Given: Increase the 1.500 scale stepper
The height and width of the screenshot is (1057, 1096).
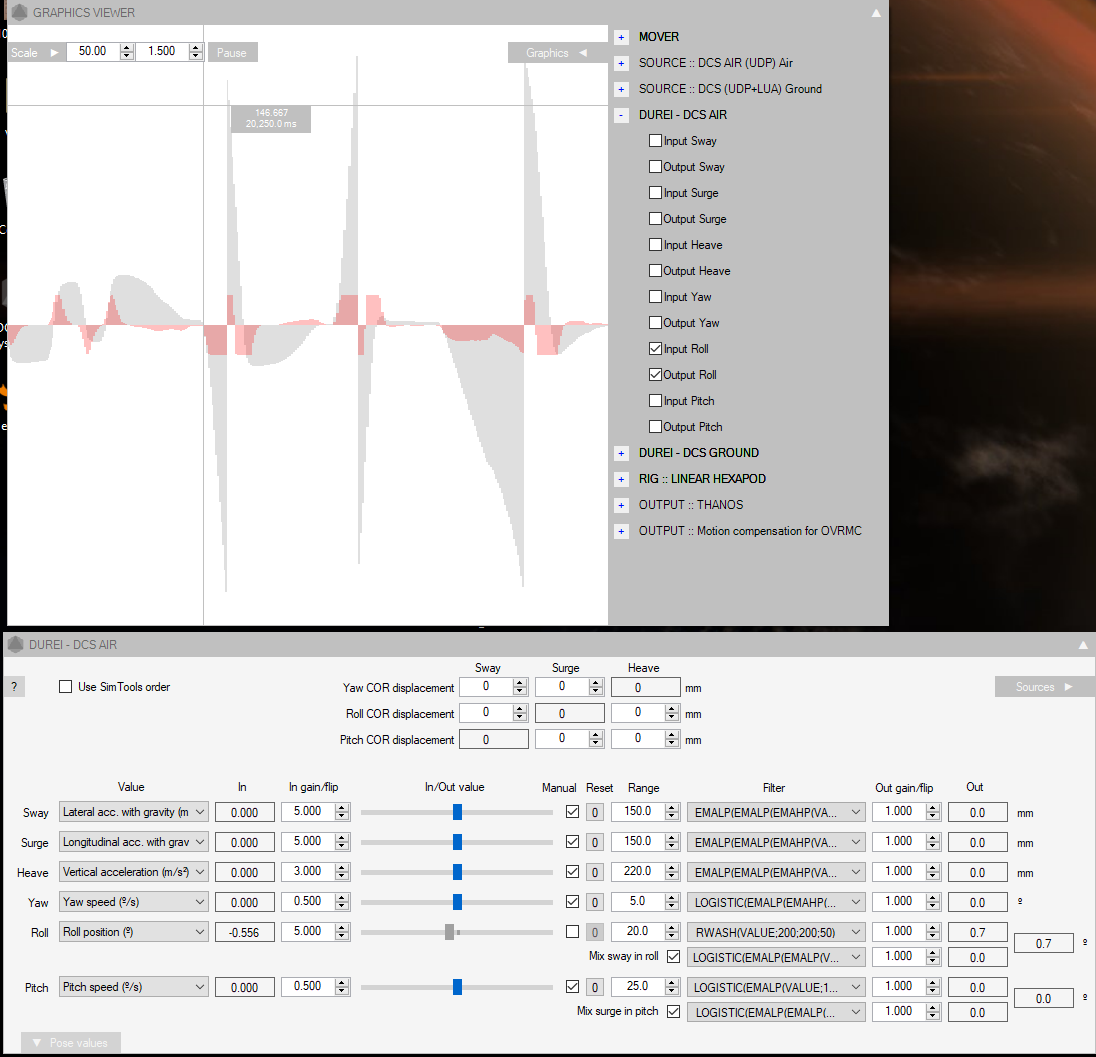Looking at the screenshot, I should coord(196,48).
